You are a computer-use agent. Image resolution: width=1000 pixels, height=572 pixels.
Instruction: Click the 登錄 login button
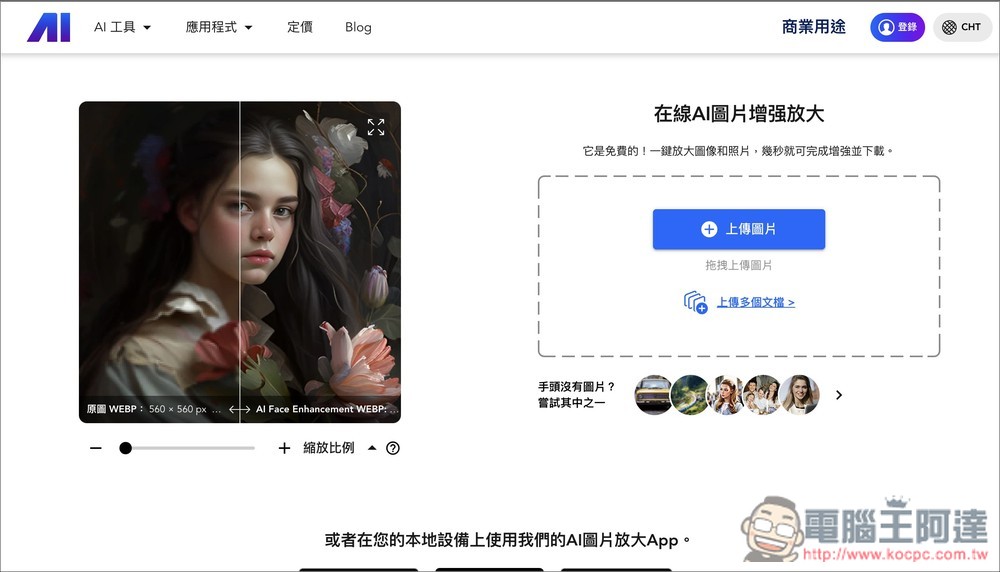pos(897,27)
